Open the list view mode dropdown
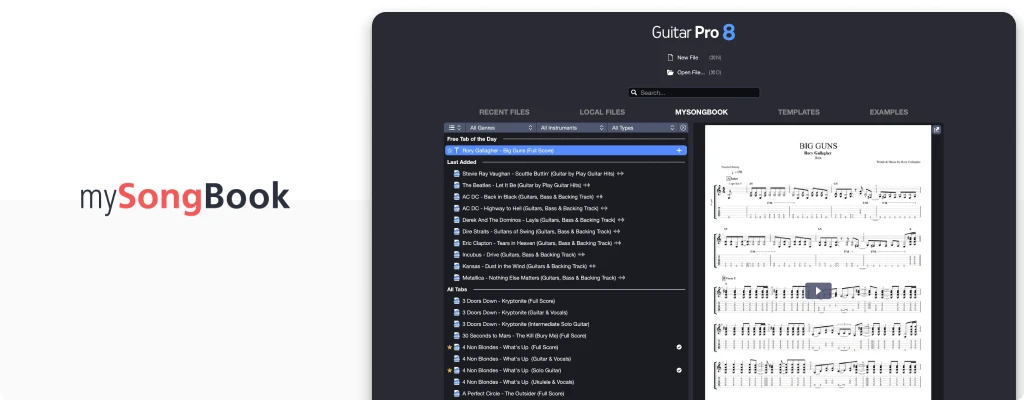 [x=455, y=127]
